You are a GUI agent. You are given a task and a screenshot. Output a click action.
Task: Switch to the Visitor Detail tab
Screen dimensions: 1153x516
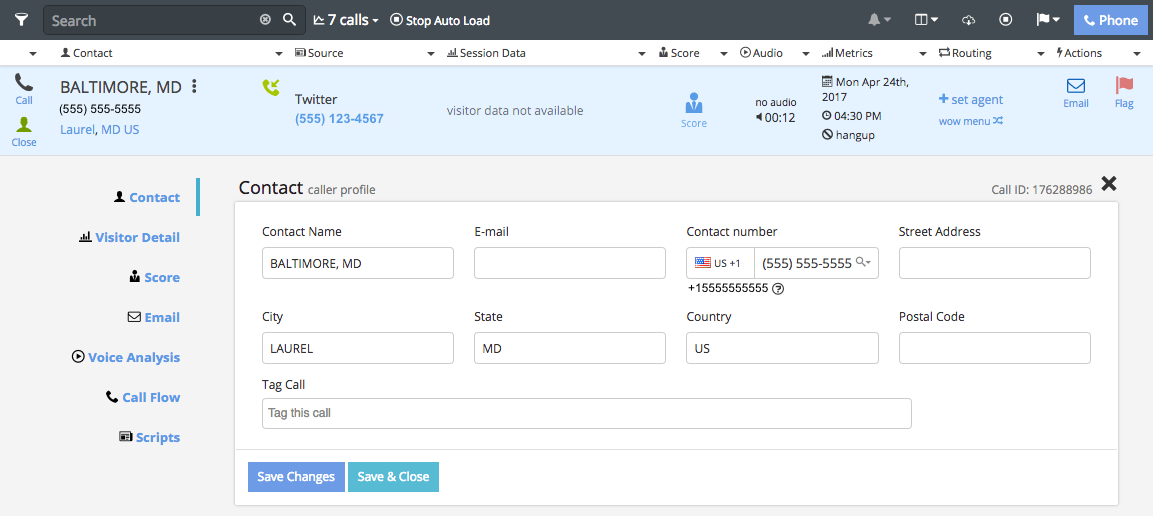[137, 237]
